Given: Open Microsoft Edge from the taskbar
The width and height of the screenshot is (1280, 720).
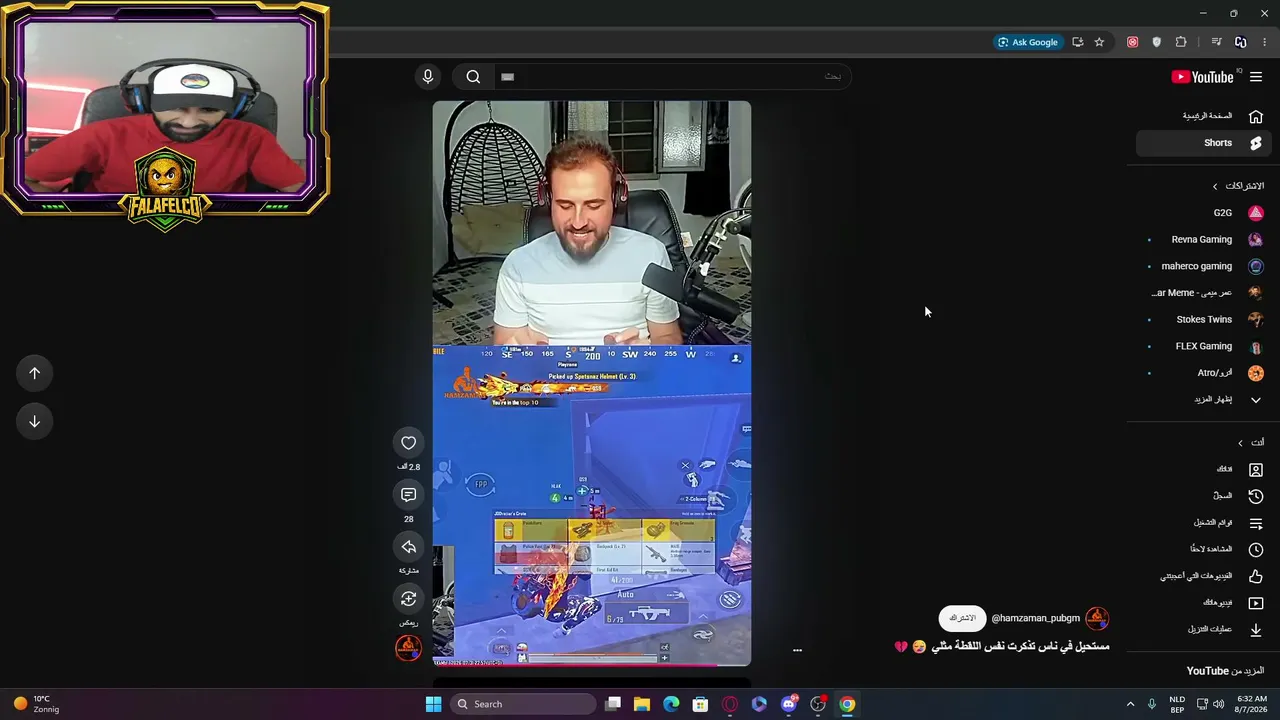Looking at the screenshot, I should pyautogui.click(x=671, y=704).
